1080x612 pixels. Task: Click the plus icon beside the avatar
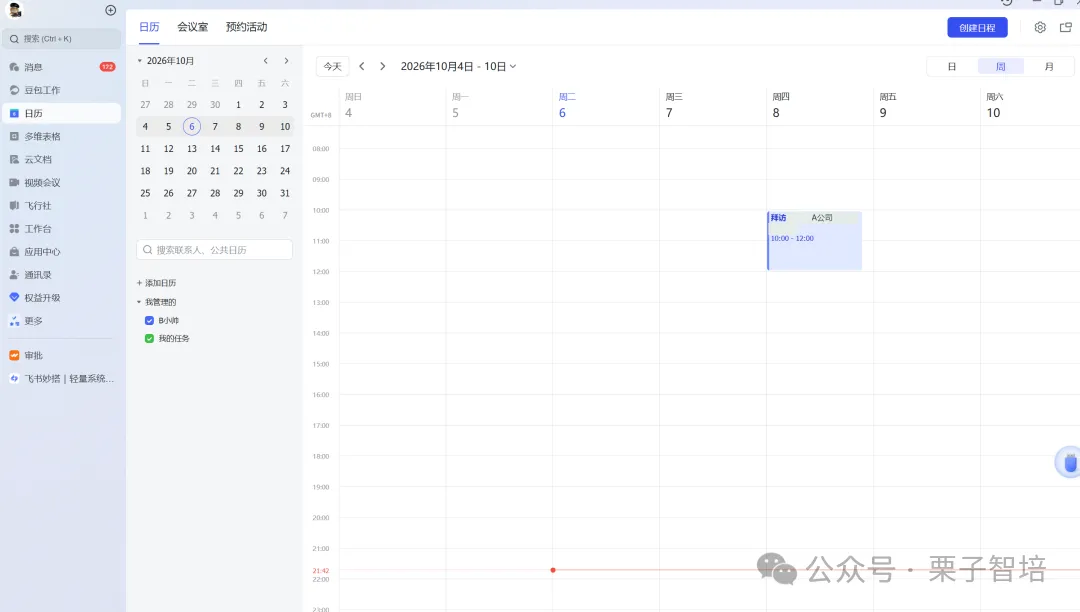[x=110, y=10]
